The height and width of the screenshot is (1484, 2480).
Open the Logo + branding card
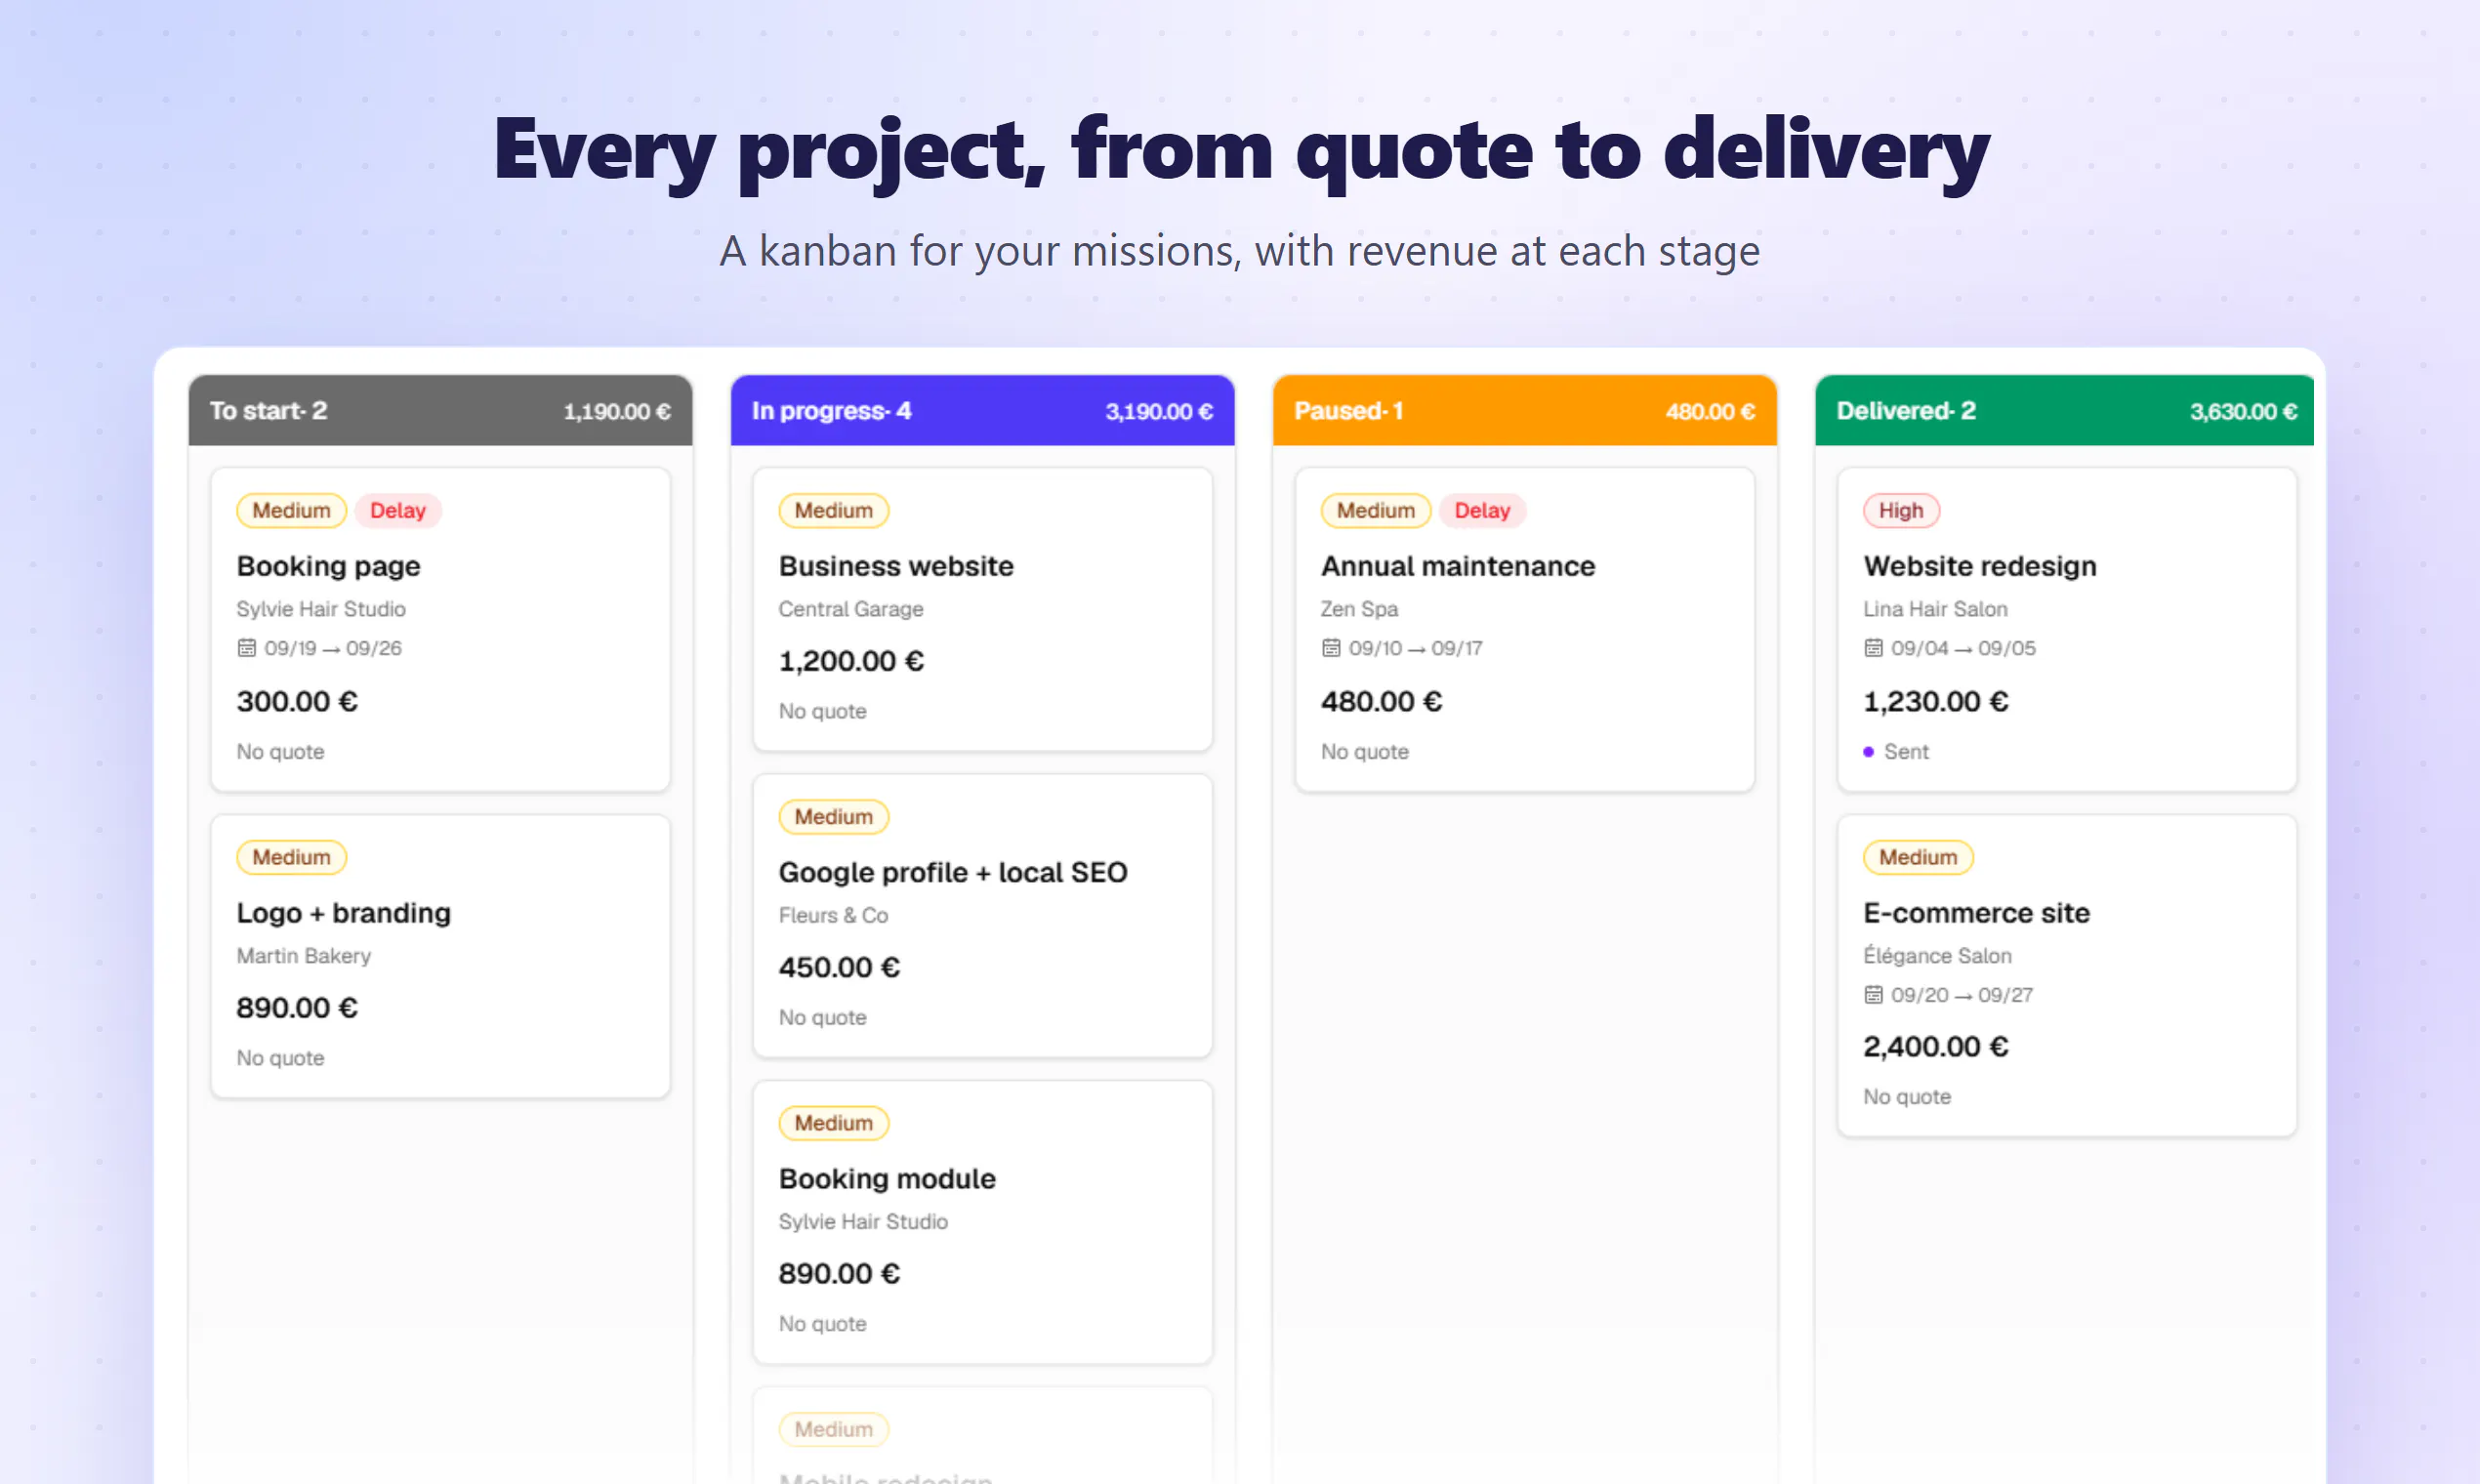[440, 957]
